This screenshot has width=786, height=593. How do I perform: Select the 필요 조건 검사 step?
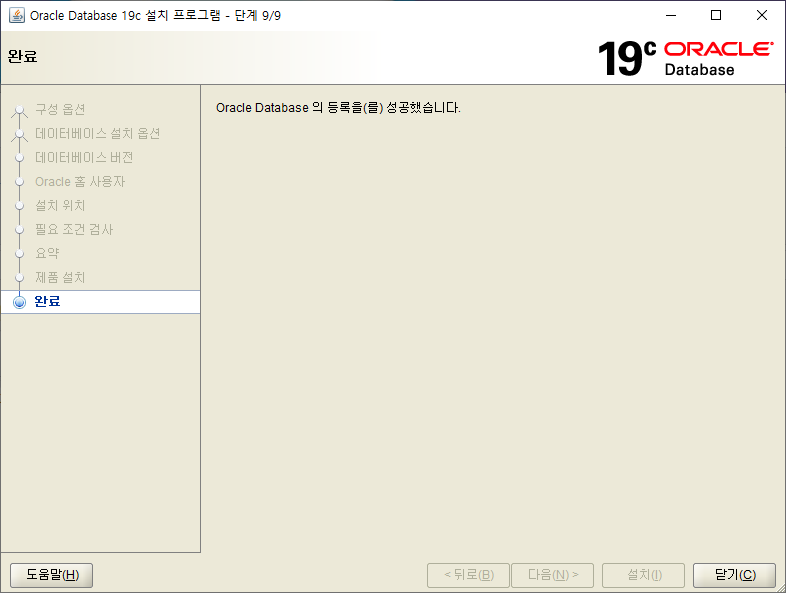[74, 230]
